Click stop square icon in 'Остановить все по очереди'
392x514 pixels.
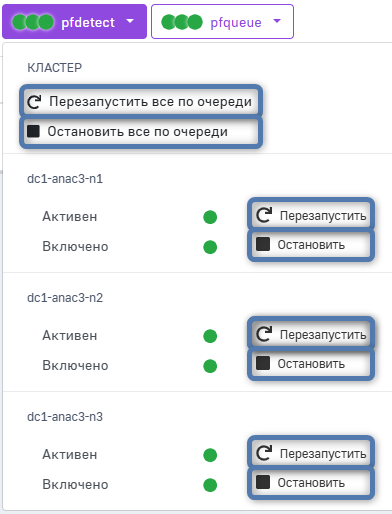click(x=33, y=131)
